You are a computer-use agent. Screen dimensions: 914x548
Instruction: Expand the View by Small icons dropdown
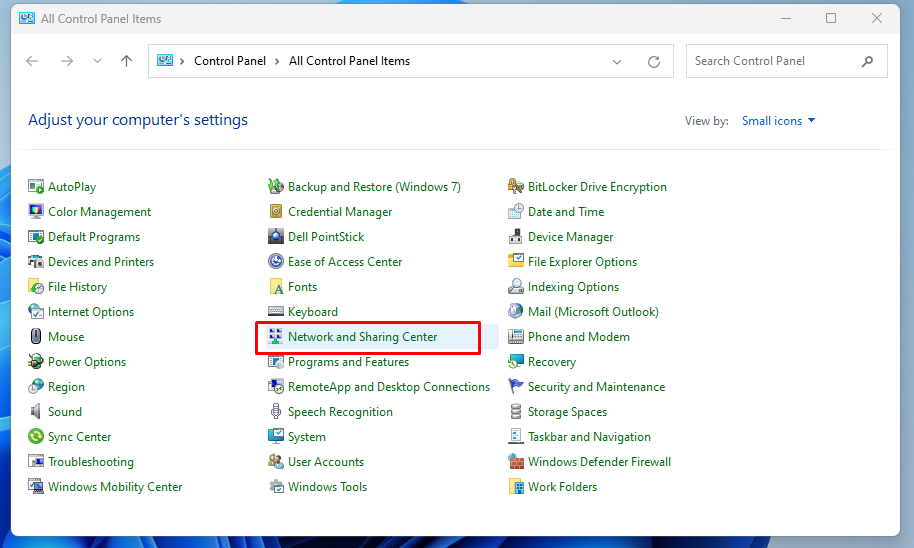point(778,121)
